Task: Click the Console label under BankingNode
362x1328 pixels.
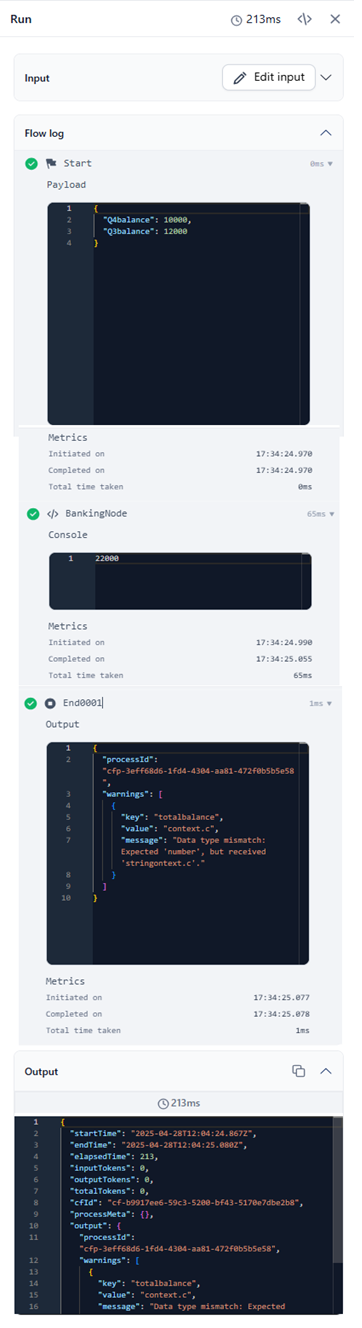Action: pyautogui.click(x=67, y=535)
